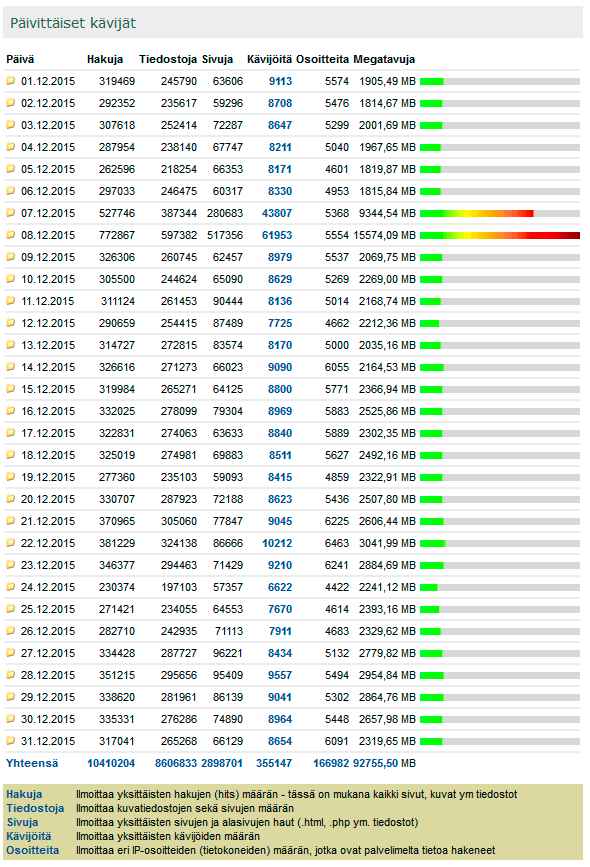Click the pages value 517356
Viewport: 590px width, 867px height.
225,235
